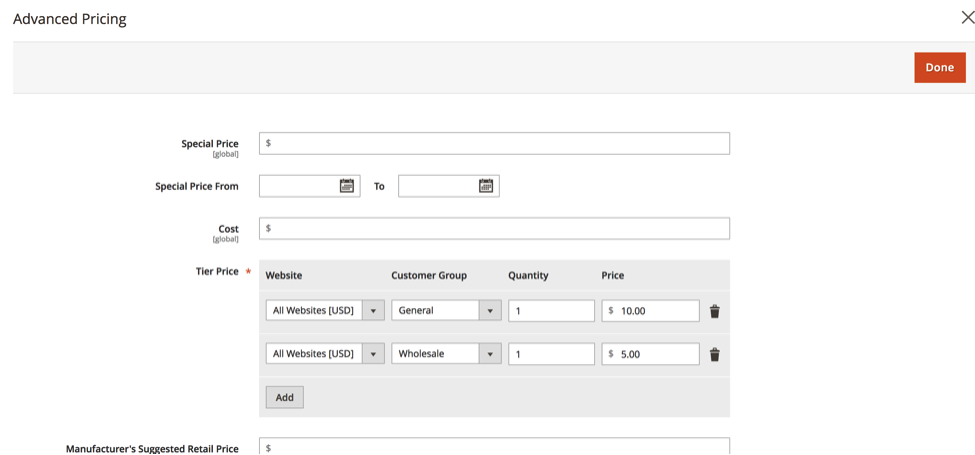The width and height of the screenshot is (975, 455).
Task: Open Website dropdown in Wholesale row
Action: (x=325, y=354)
